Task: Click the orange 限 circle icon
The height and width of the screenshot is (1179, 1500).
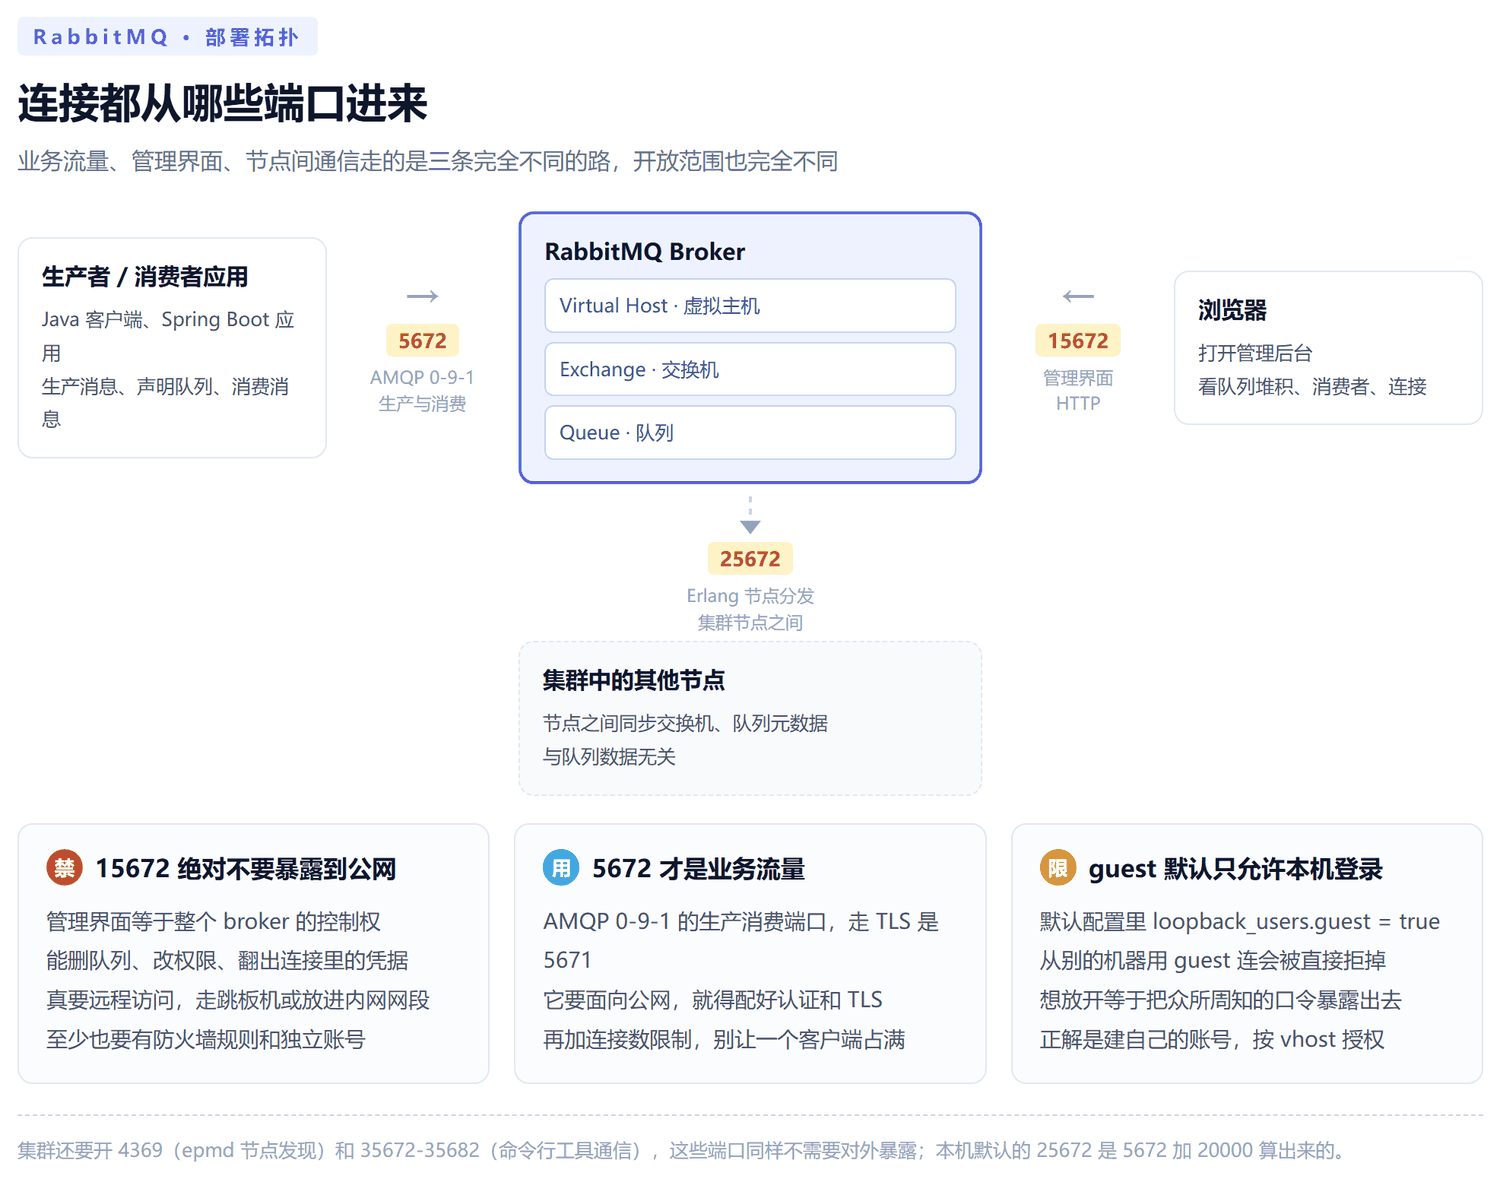Action: tap(1058, 867)
